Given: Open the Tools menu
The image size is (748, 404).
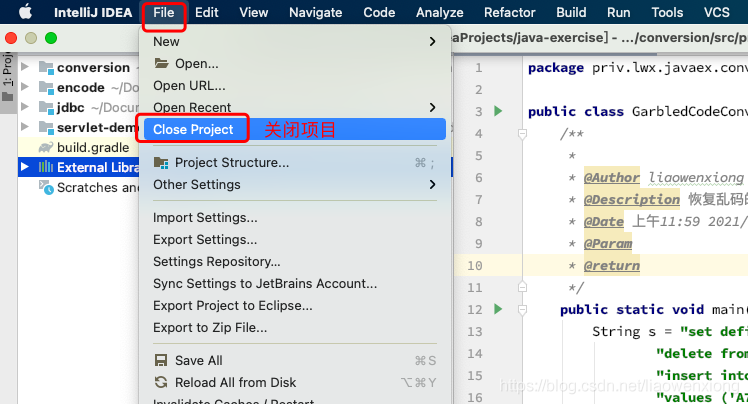Looking at the screenshot, I should 667,12.
